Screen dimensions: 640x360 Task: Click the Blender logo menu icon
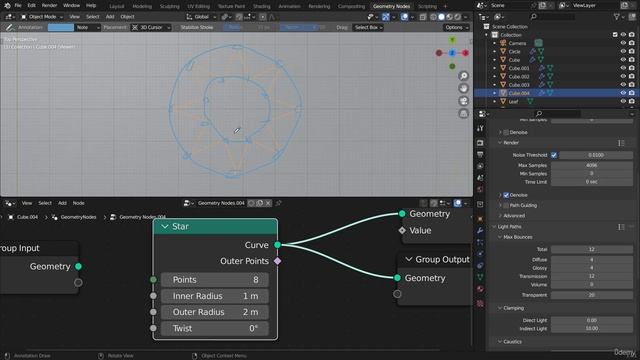click(x=7, y=6)
